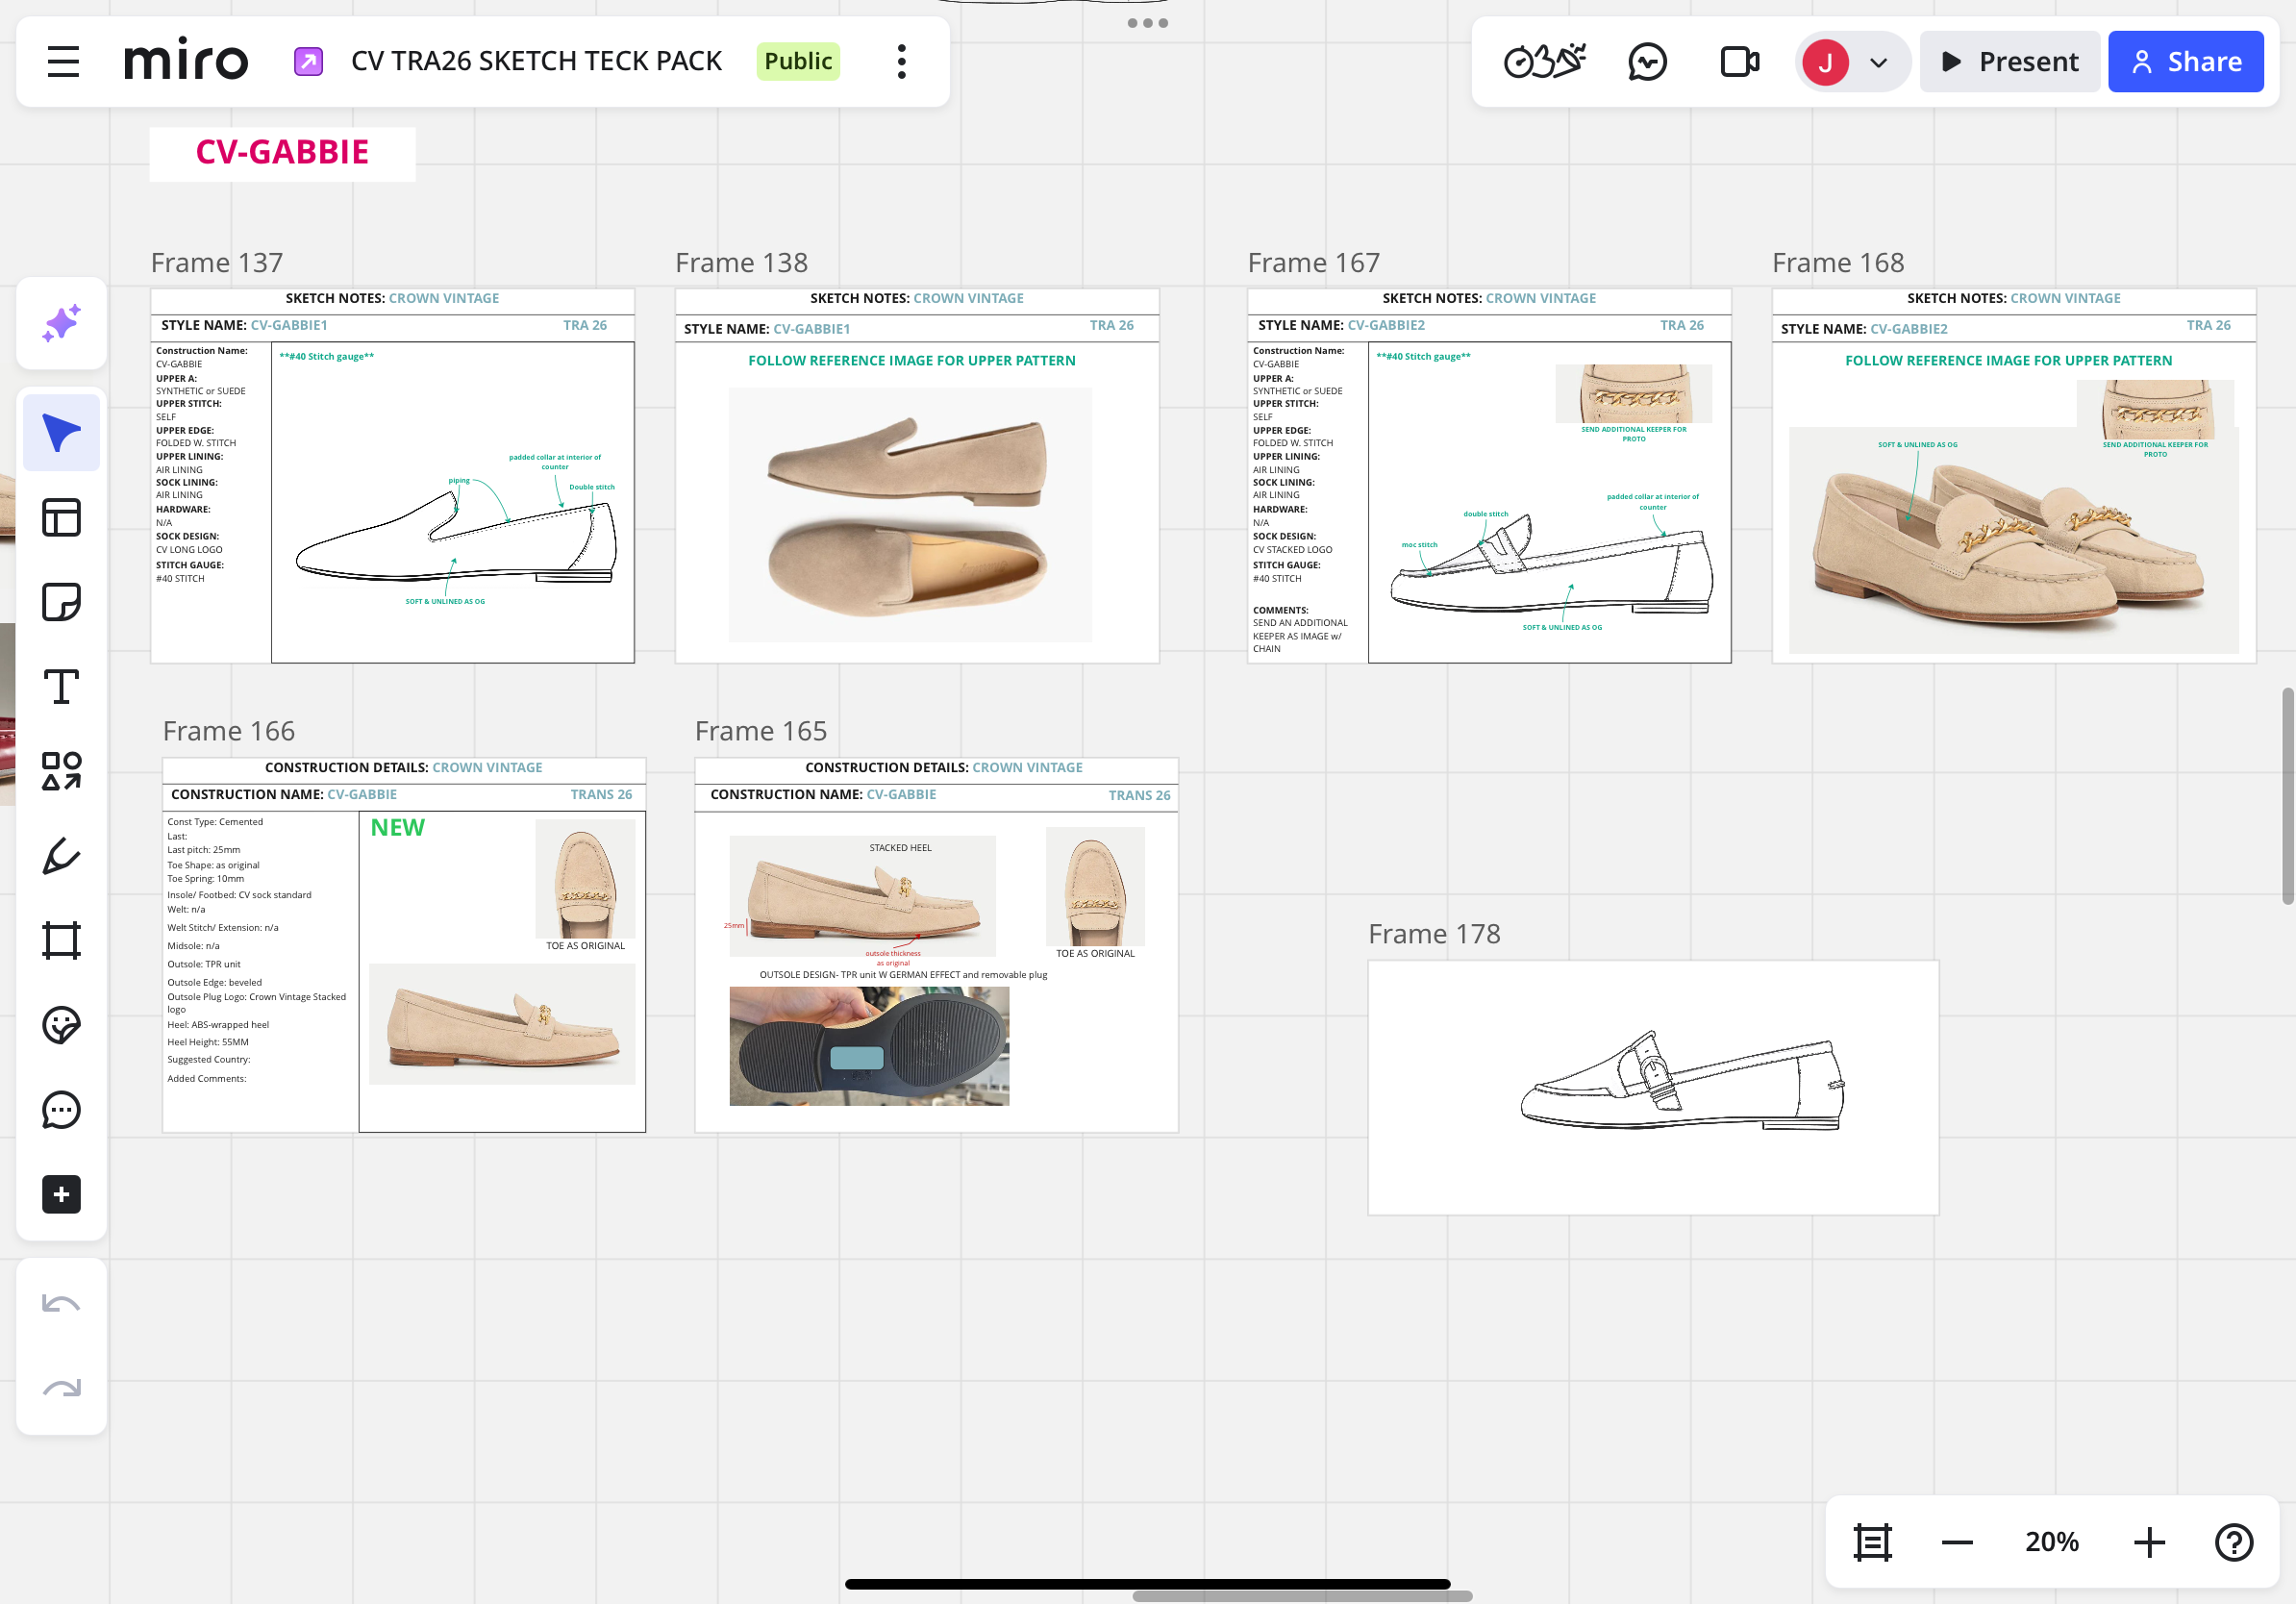Open the frames list panel at the bottom right
The height and width of the screenshot is (1604, 2296).
(1872, 1542)
